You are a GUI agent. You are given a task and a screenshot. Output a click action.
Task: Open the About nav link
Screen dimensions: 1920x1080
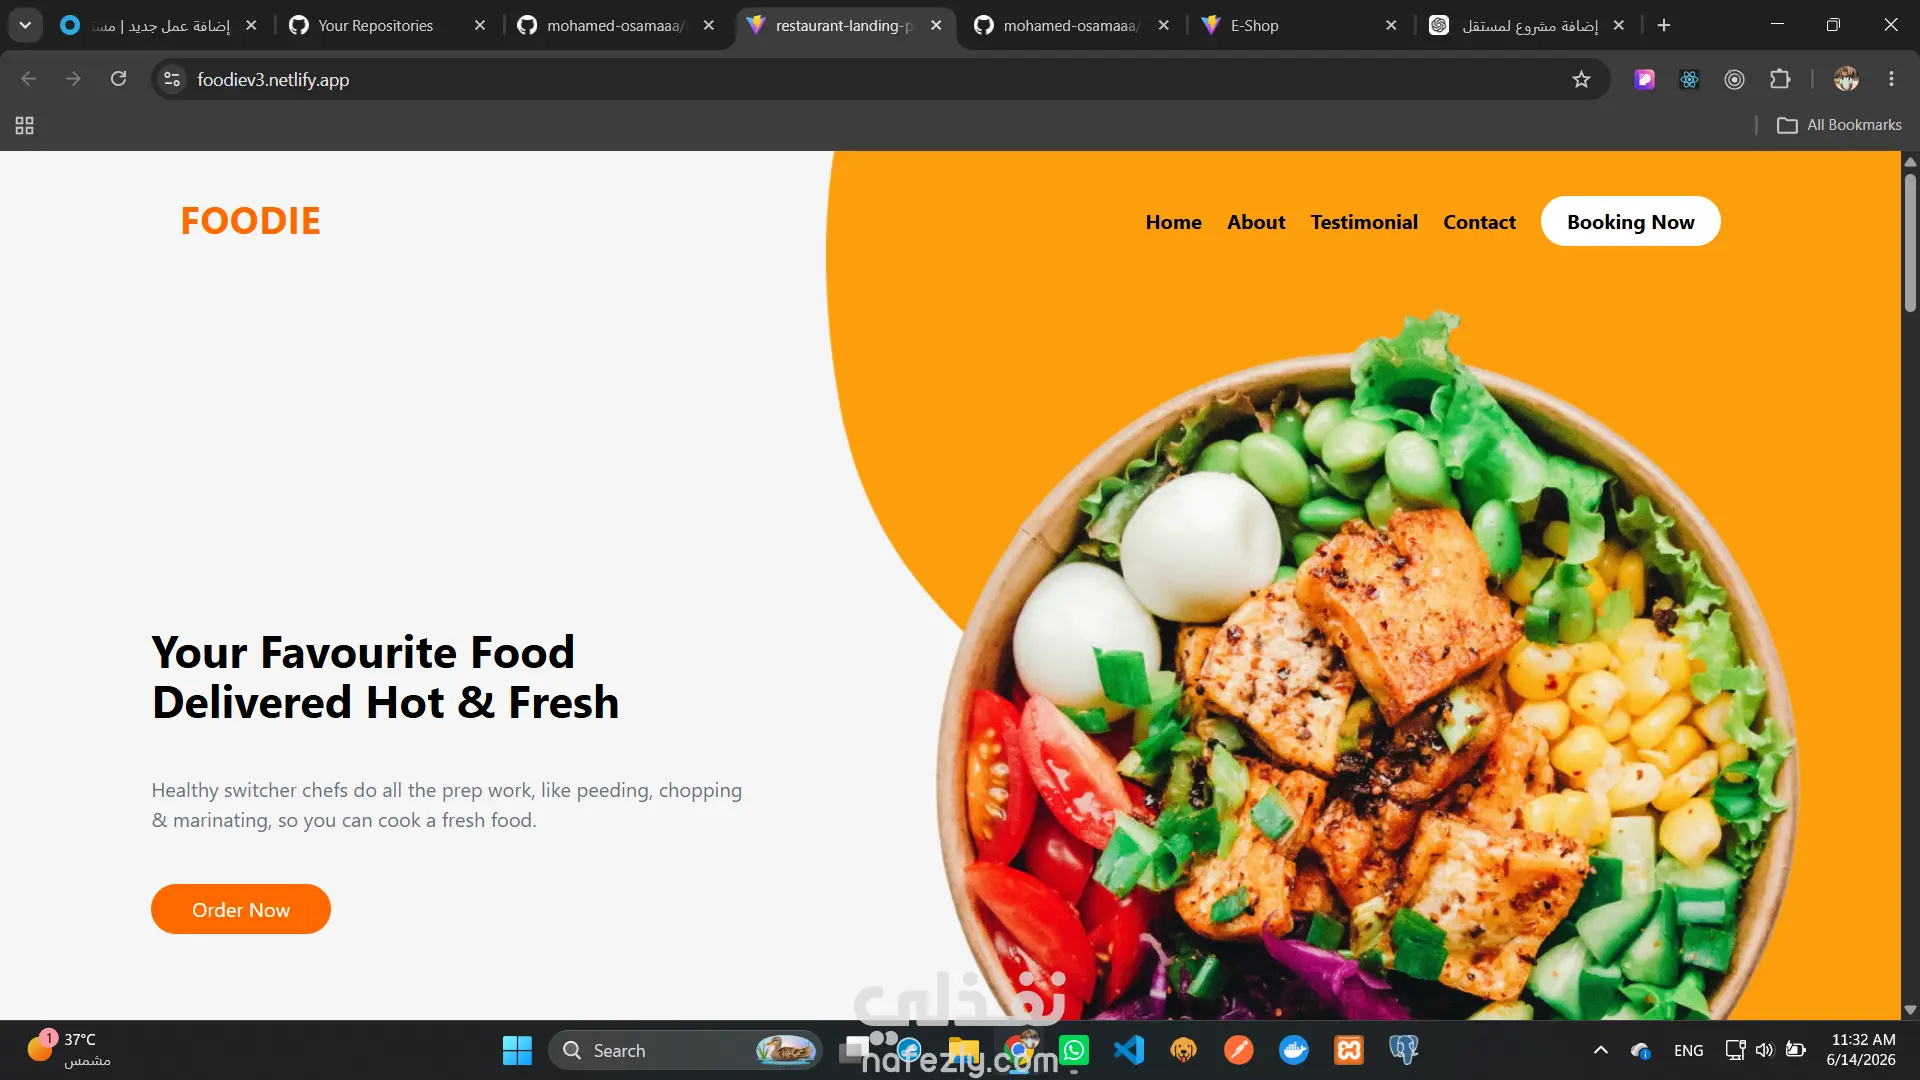coord(1256,222)
